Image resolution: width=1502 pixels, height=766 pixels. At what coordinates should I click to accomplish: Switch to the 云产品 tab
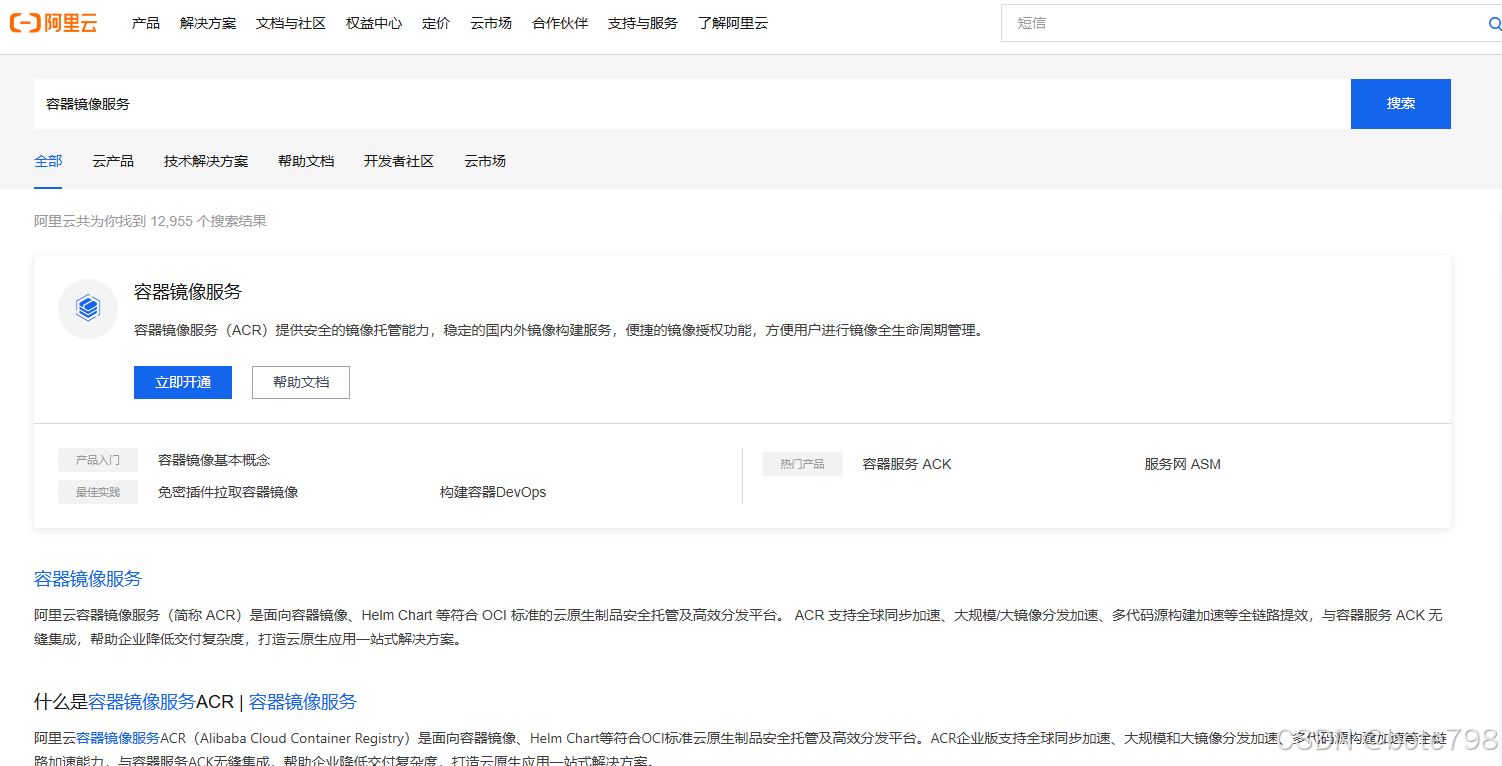113,161
